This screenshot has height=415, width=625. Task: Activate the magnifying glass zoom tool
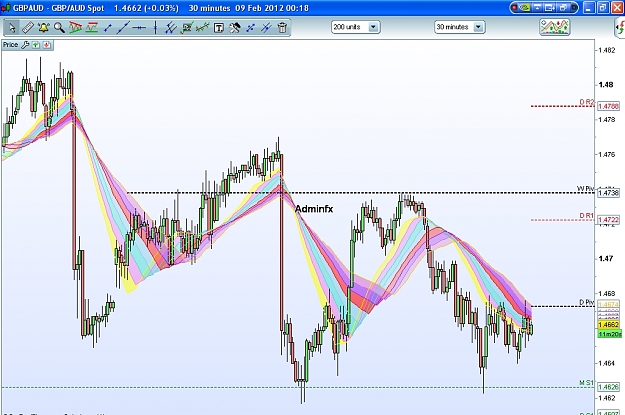pyautogui.click(x=59, y=28)
